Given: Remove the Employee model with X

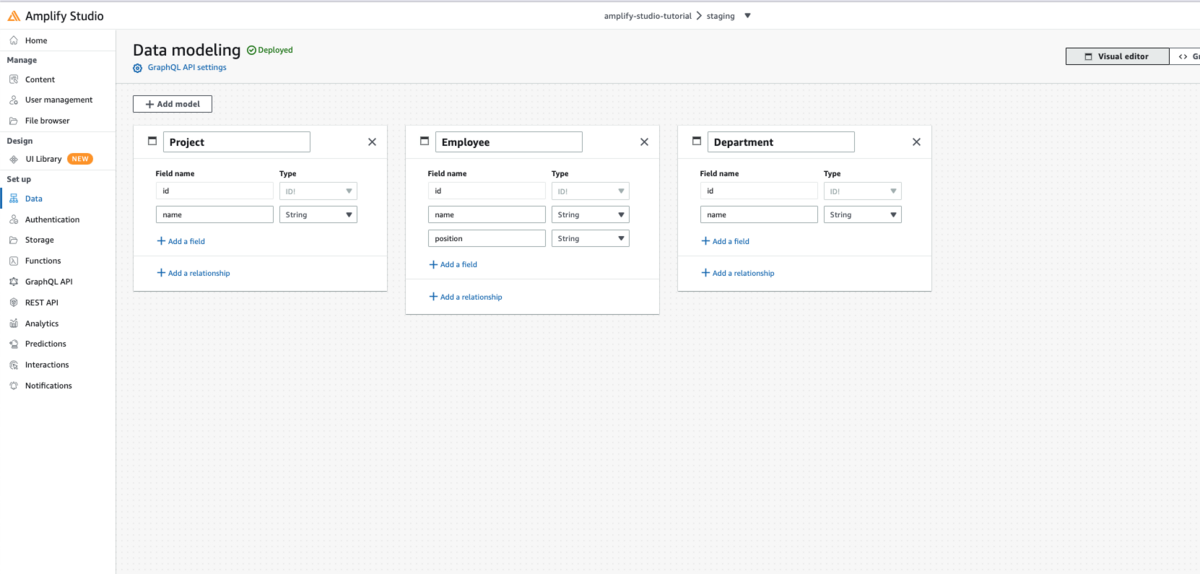Looking at the screenshot, I should coord(644,142).
